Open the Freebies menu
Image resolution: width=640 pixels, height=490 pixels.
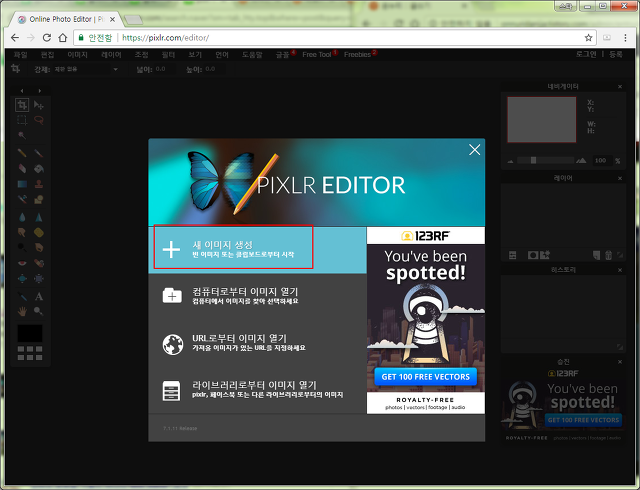358,55
